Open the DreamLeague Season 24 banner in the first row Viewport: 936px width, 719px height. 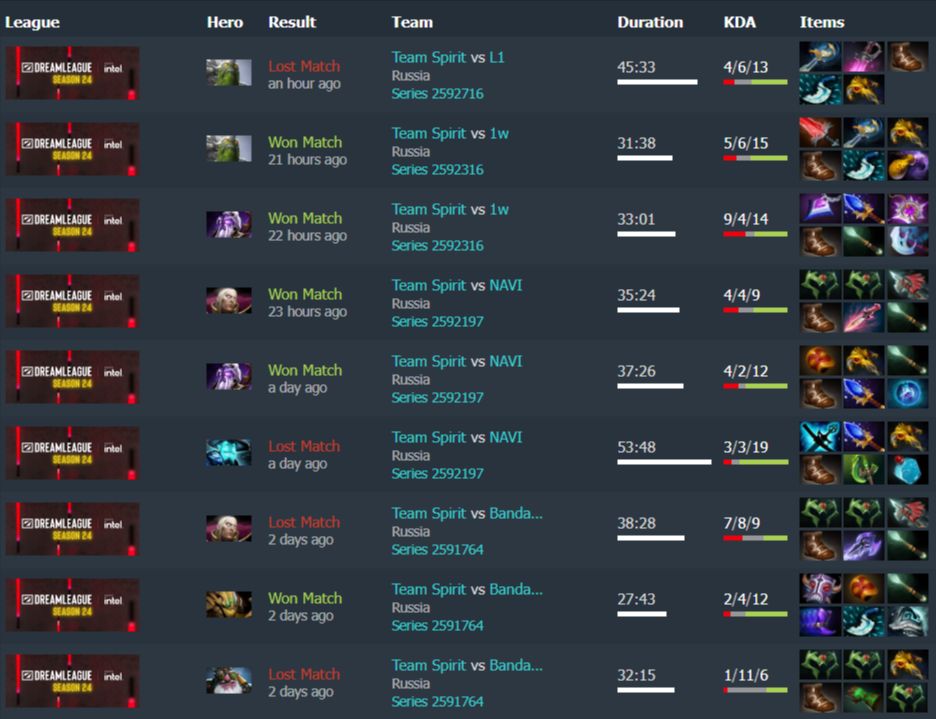pyautogui.click(x=72, y=73)
